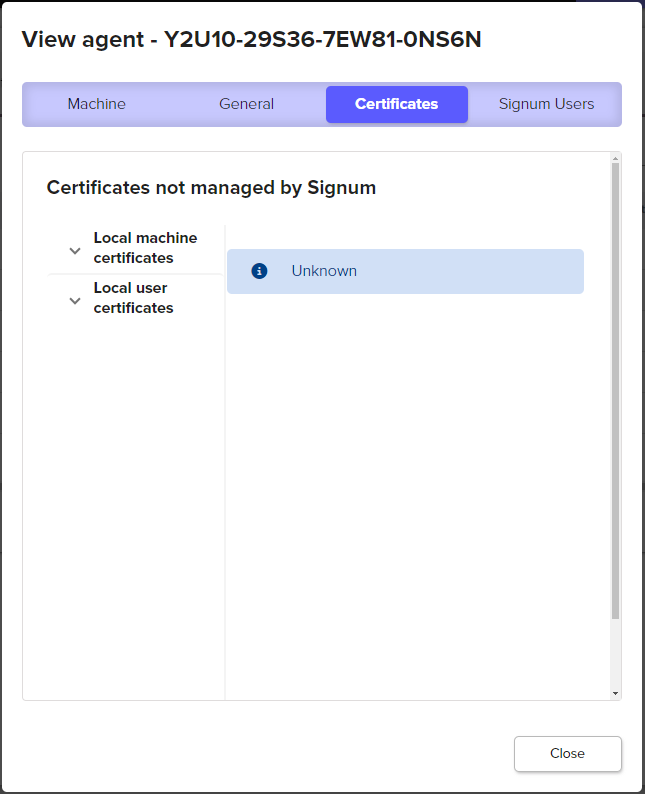Switch to the Machine tab

point(97,104)
